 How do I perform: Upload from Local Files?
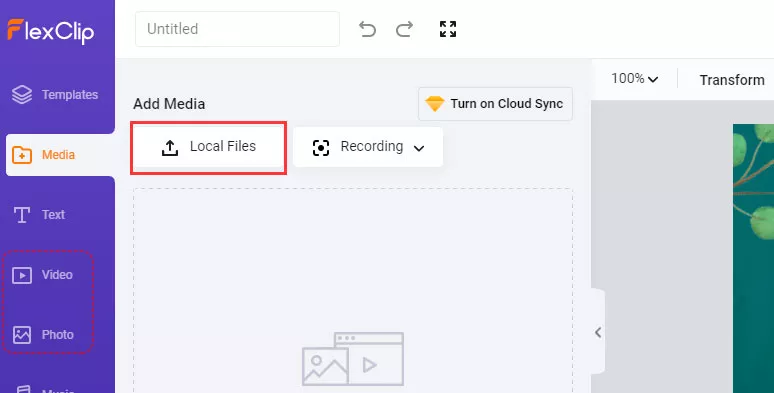point(208,147)
